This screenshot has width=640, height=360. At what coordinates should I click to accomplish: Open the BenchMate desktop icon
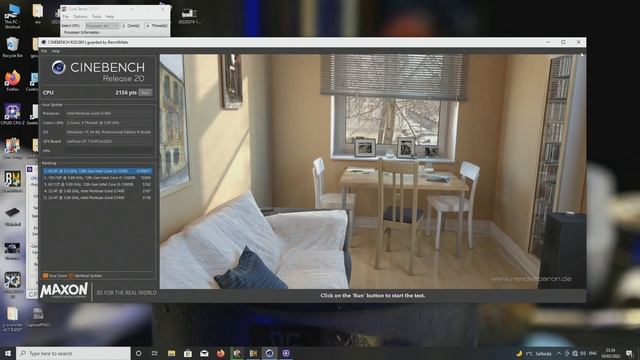(x=13, y=181)
